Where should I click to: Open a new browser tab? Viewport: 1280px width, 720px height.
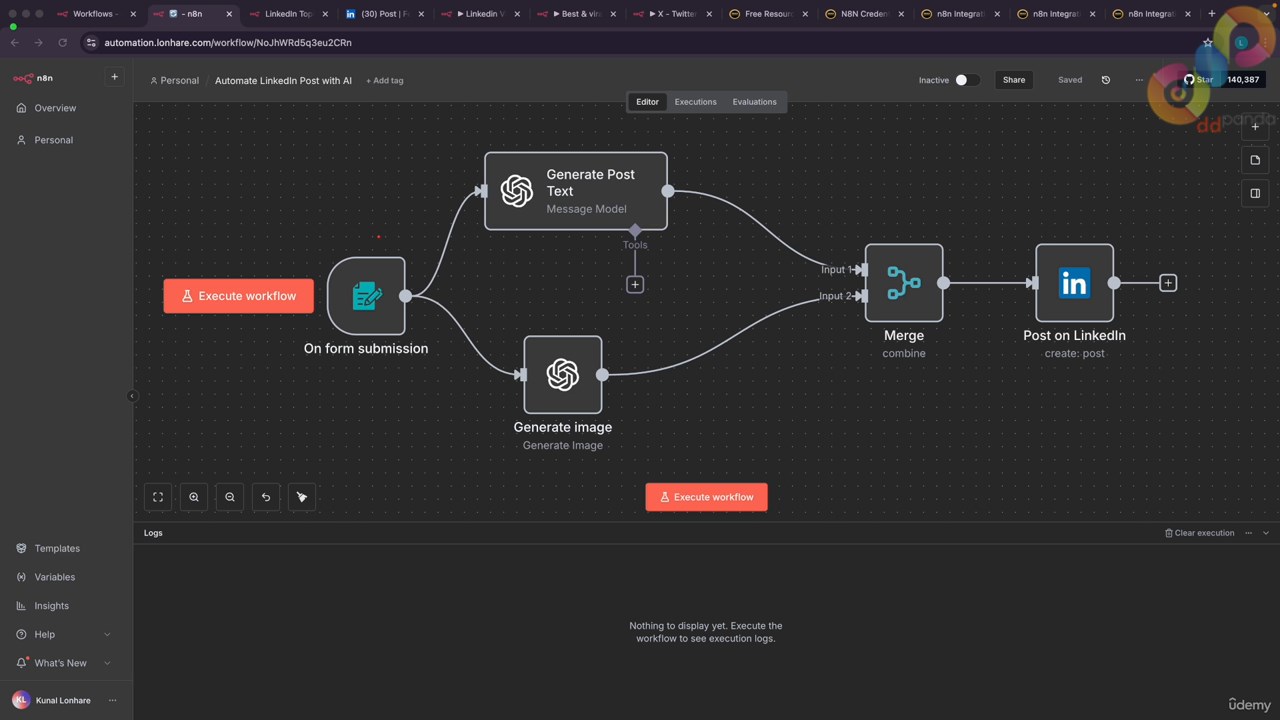[x=1212, y=14]
